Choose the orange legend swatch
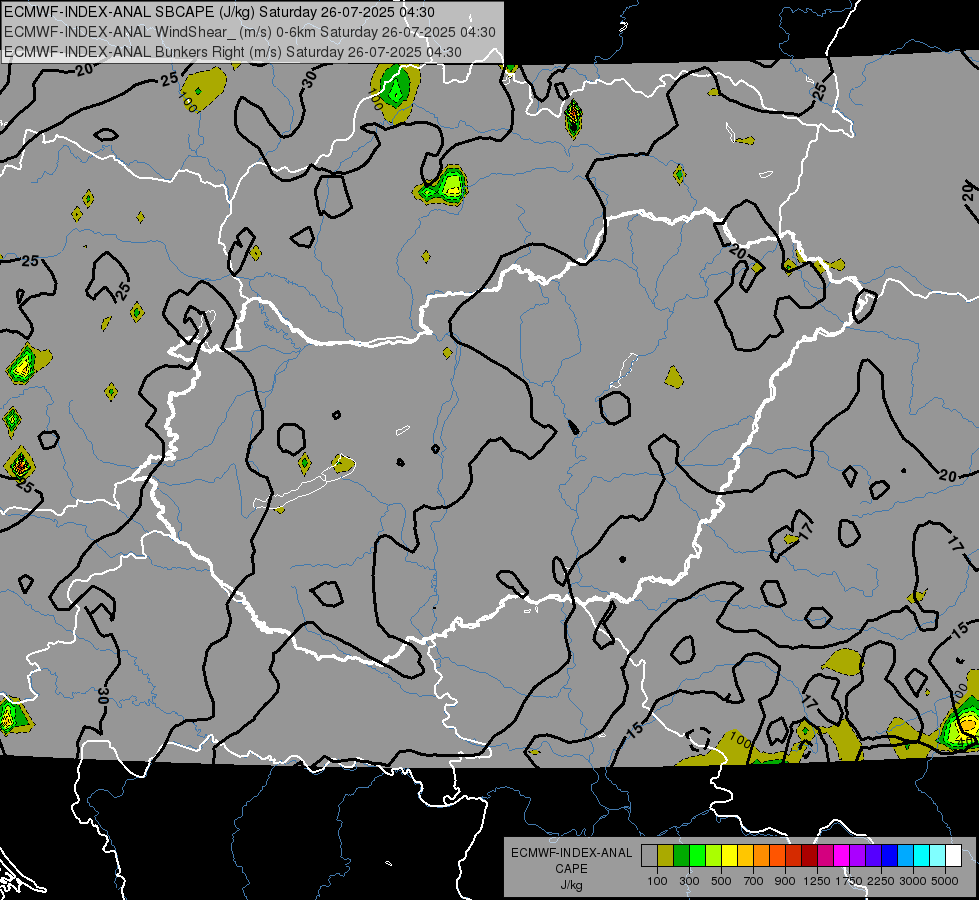The width and height of the screenshot is (979, 900). click(x=761, y=856)
